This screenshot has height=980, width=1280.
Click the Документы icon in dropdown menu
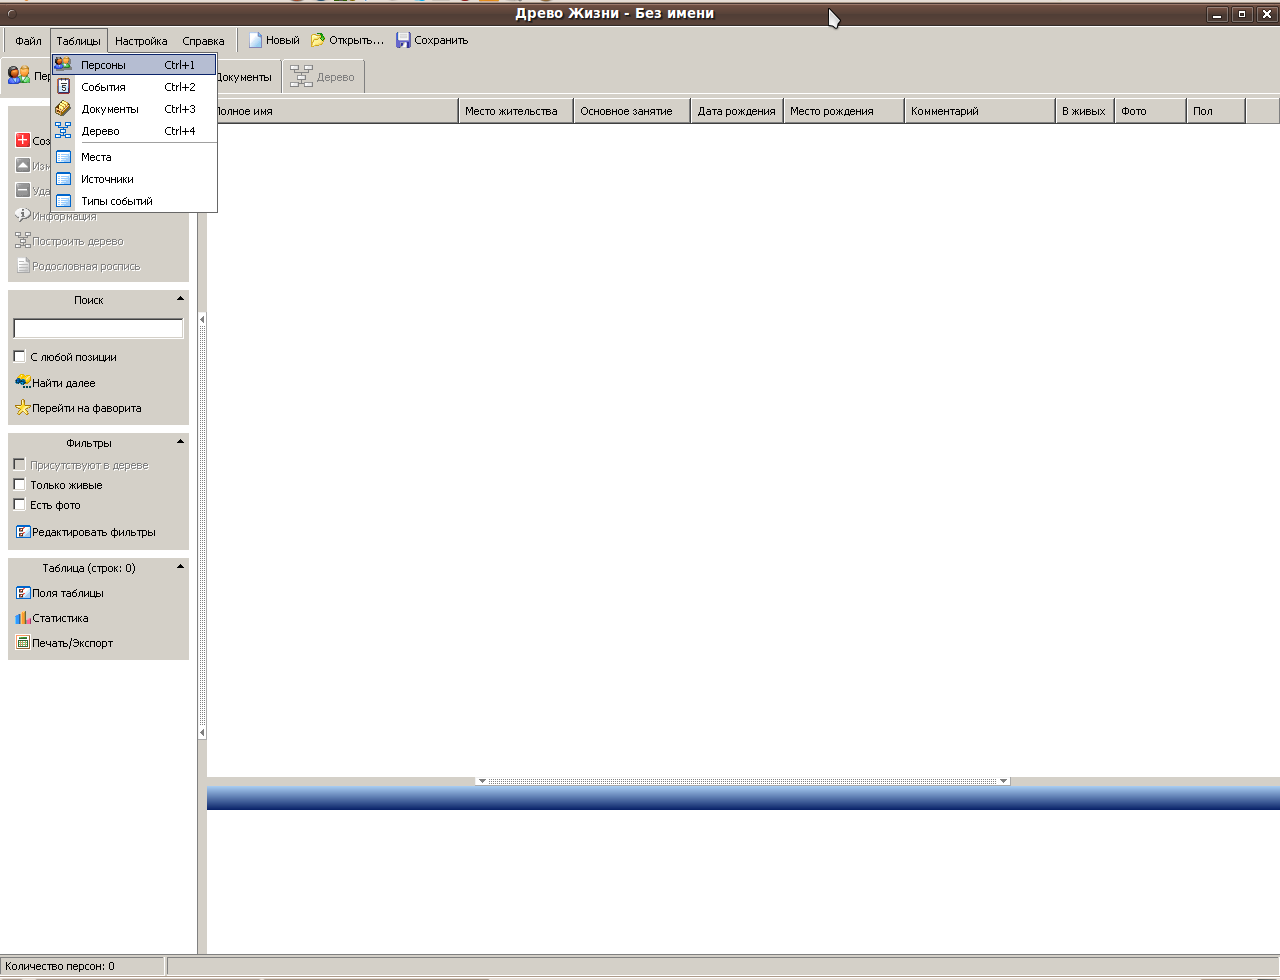pos(63,108)
